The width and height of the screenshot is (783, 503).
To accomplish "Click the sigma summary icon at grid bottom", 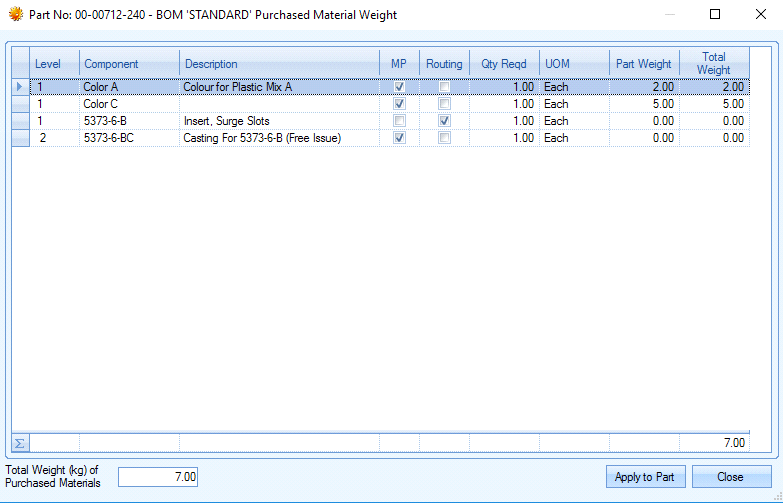I will [20, 442].
